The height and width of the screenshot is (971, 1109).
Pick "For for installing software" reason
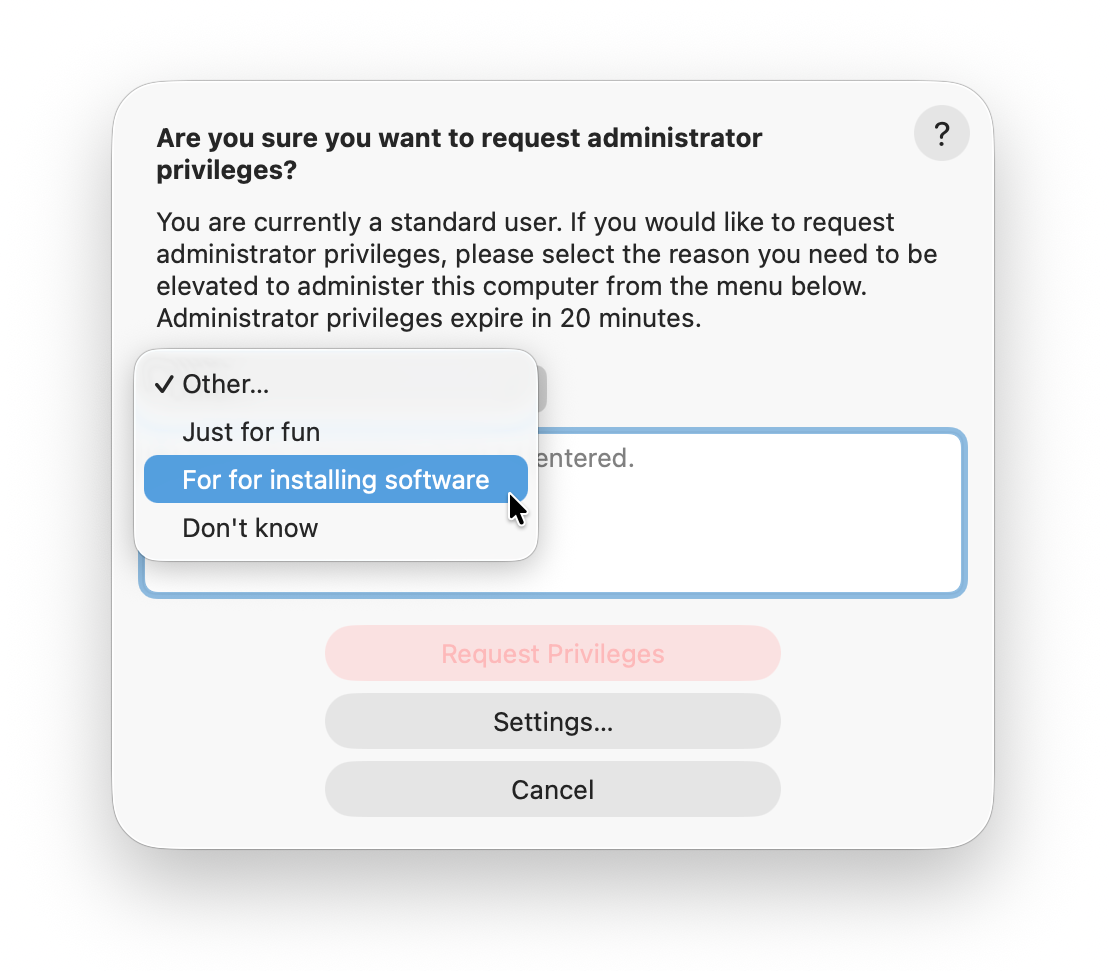pyautogui.click(x=335, y=480)
